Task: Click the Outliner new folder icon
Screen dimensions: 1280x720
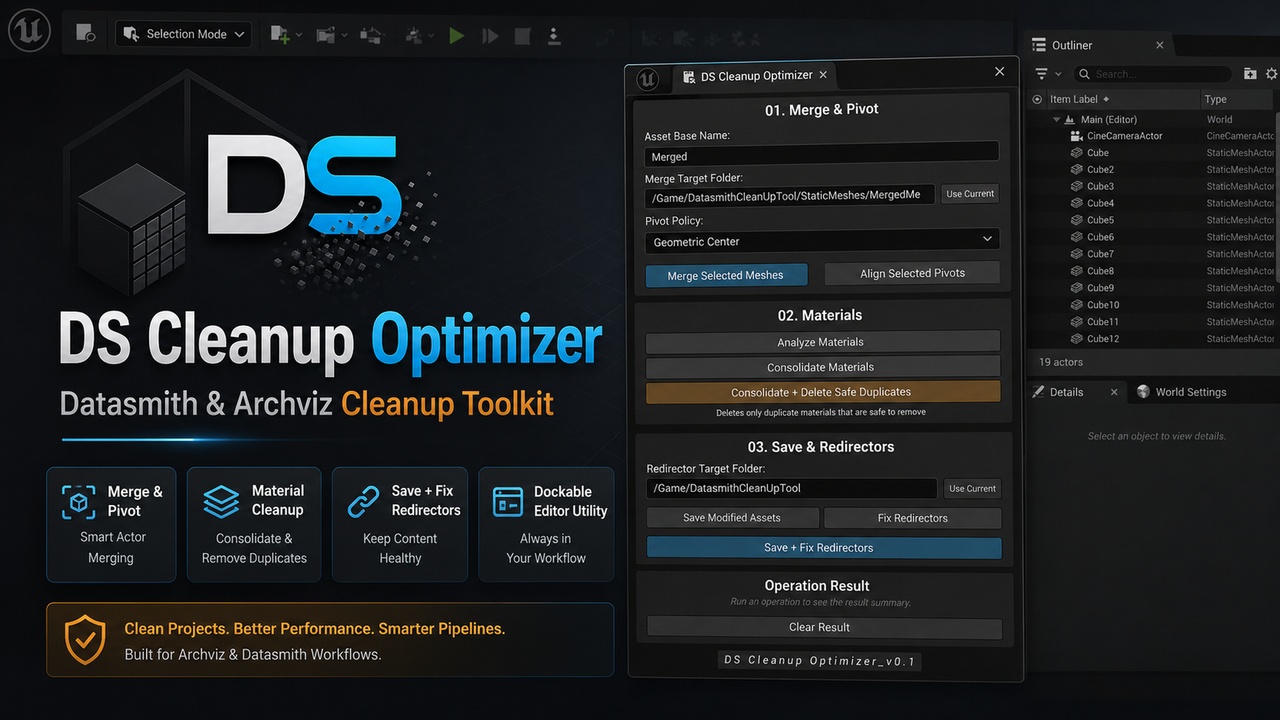Action: [1250, 74]
